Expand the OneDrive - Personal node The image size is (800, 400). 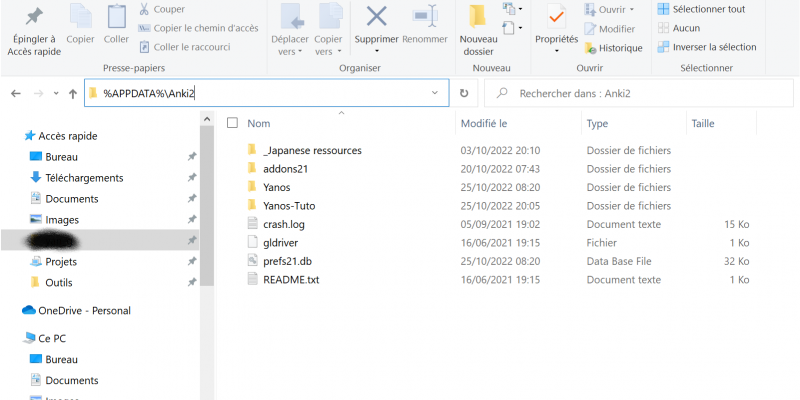point(13,311)
